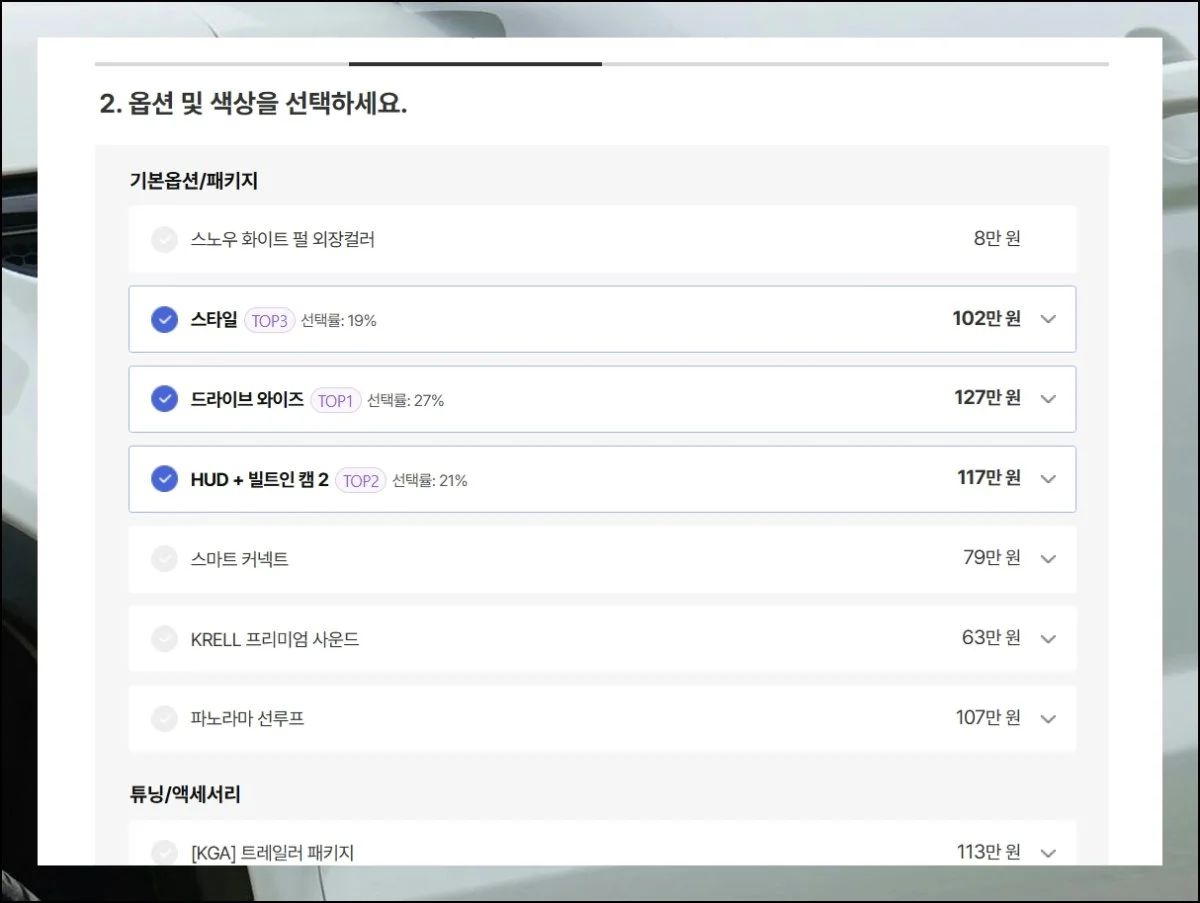Expand the 스마트 커넥트 chevron
1200x903 pixels.
point(1048,559)
